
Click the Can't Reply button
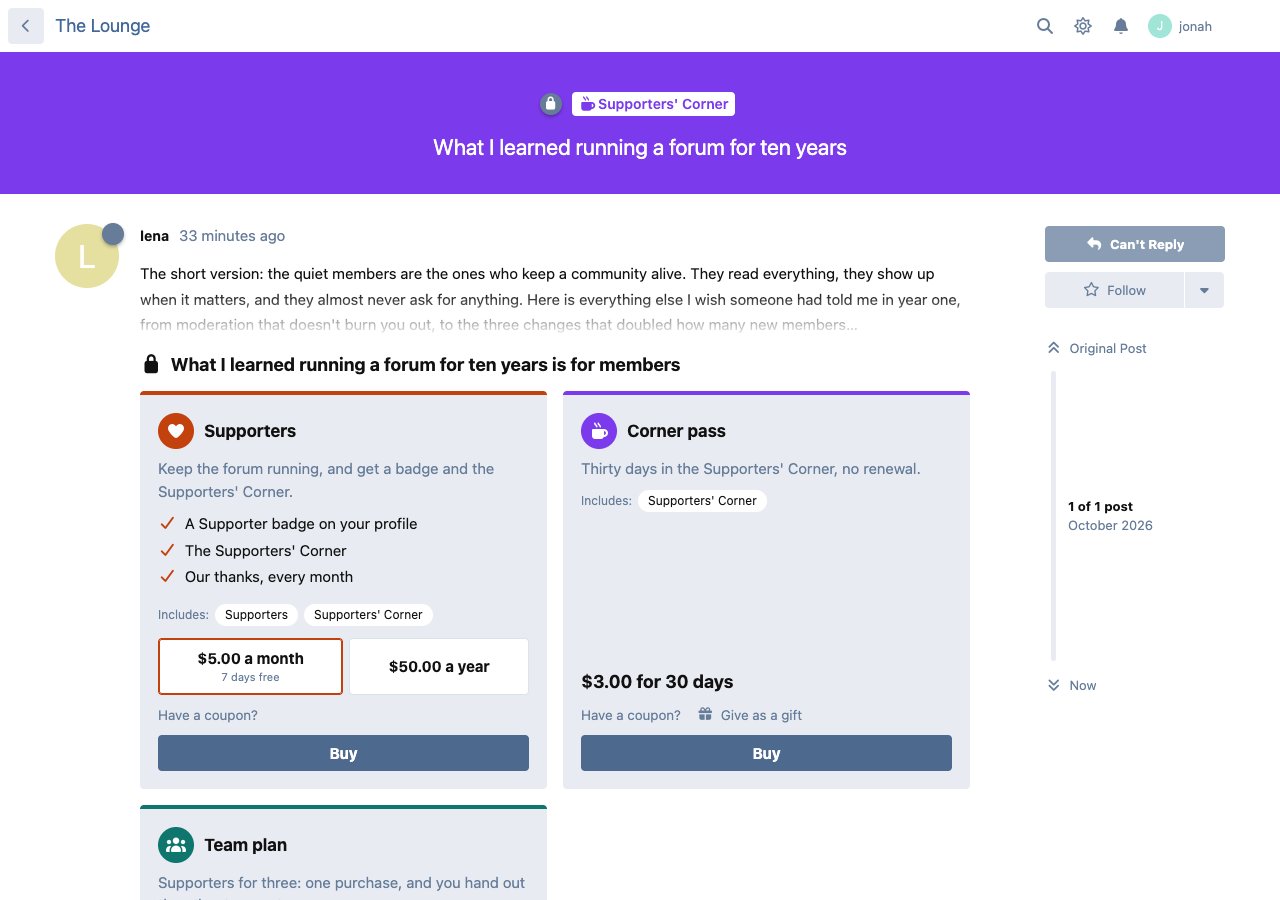(x=1135, y=244)
